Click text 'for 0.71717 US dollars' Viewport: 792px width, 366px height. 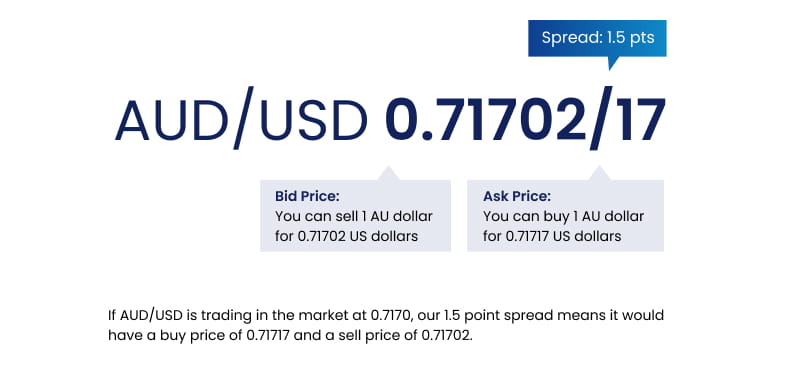click(552, 236)
